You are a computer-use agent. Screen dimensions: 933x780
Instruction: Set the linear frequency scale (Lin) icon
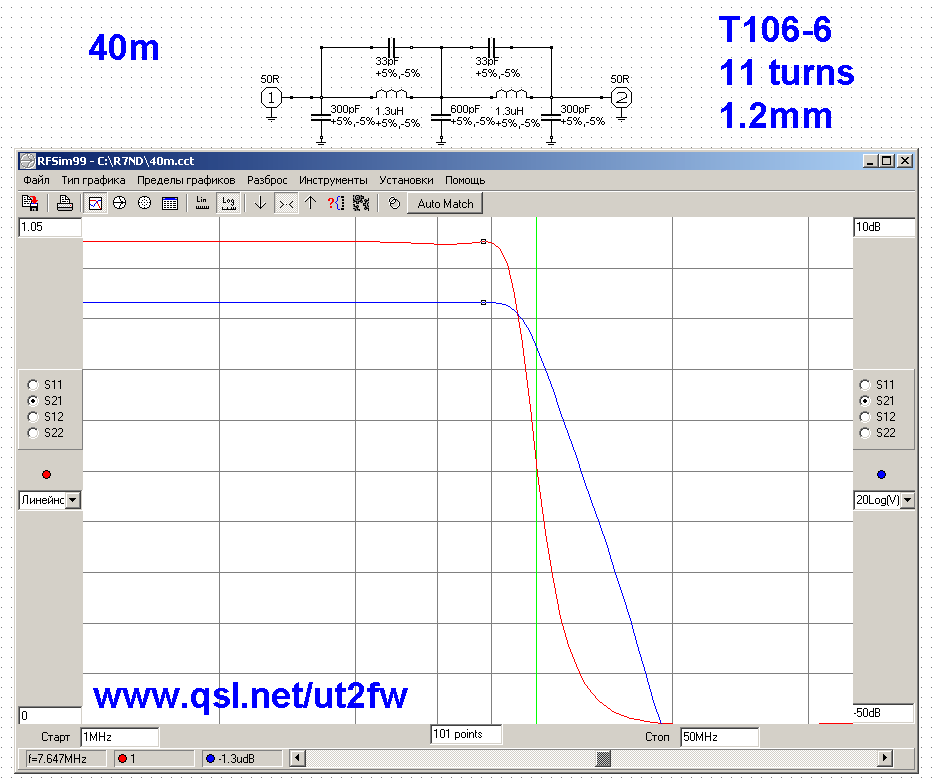coord(201,203)
